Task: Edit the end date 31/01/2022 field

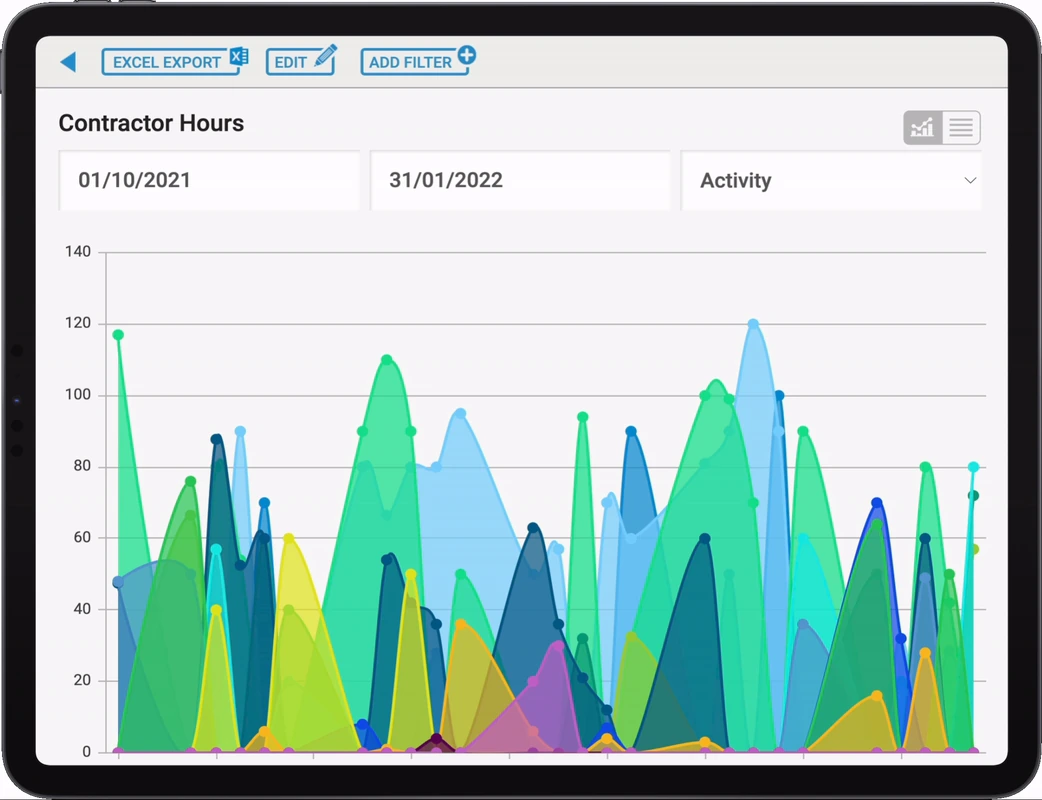Action: coord(520,180)
